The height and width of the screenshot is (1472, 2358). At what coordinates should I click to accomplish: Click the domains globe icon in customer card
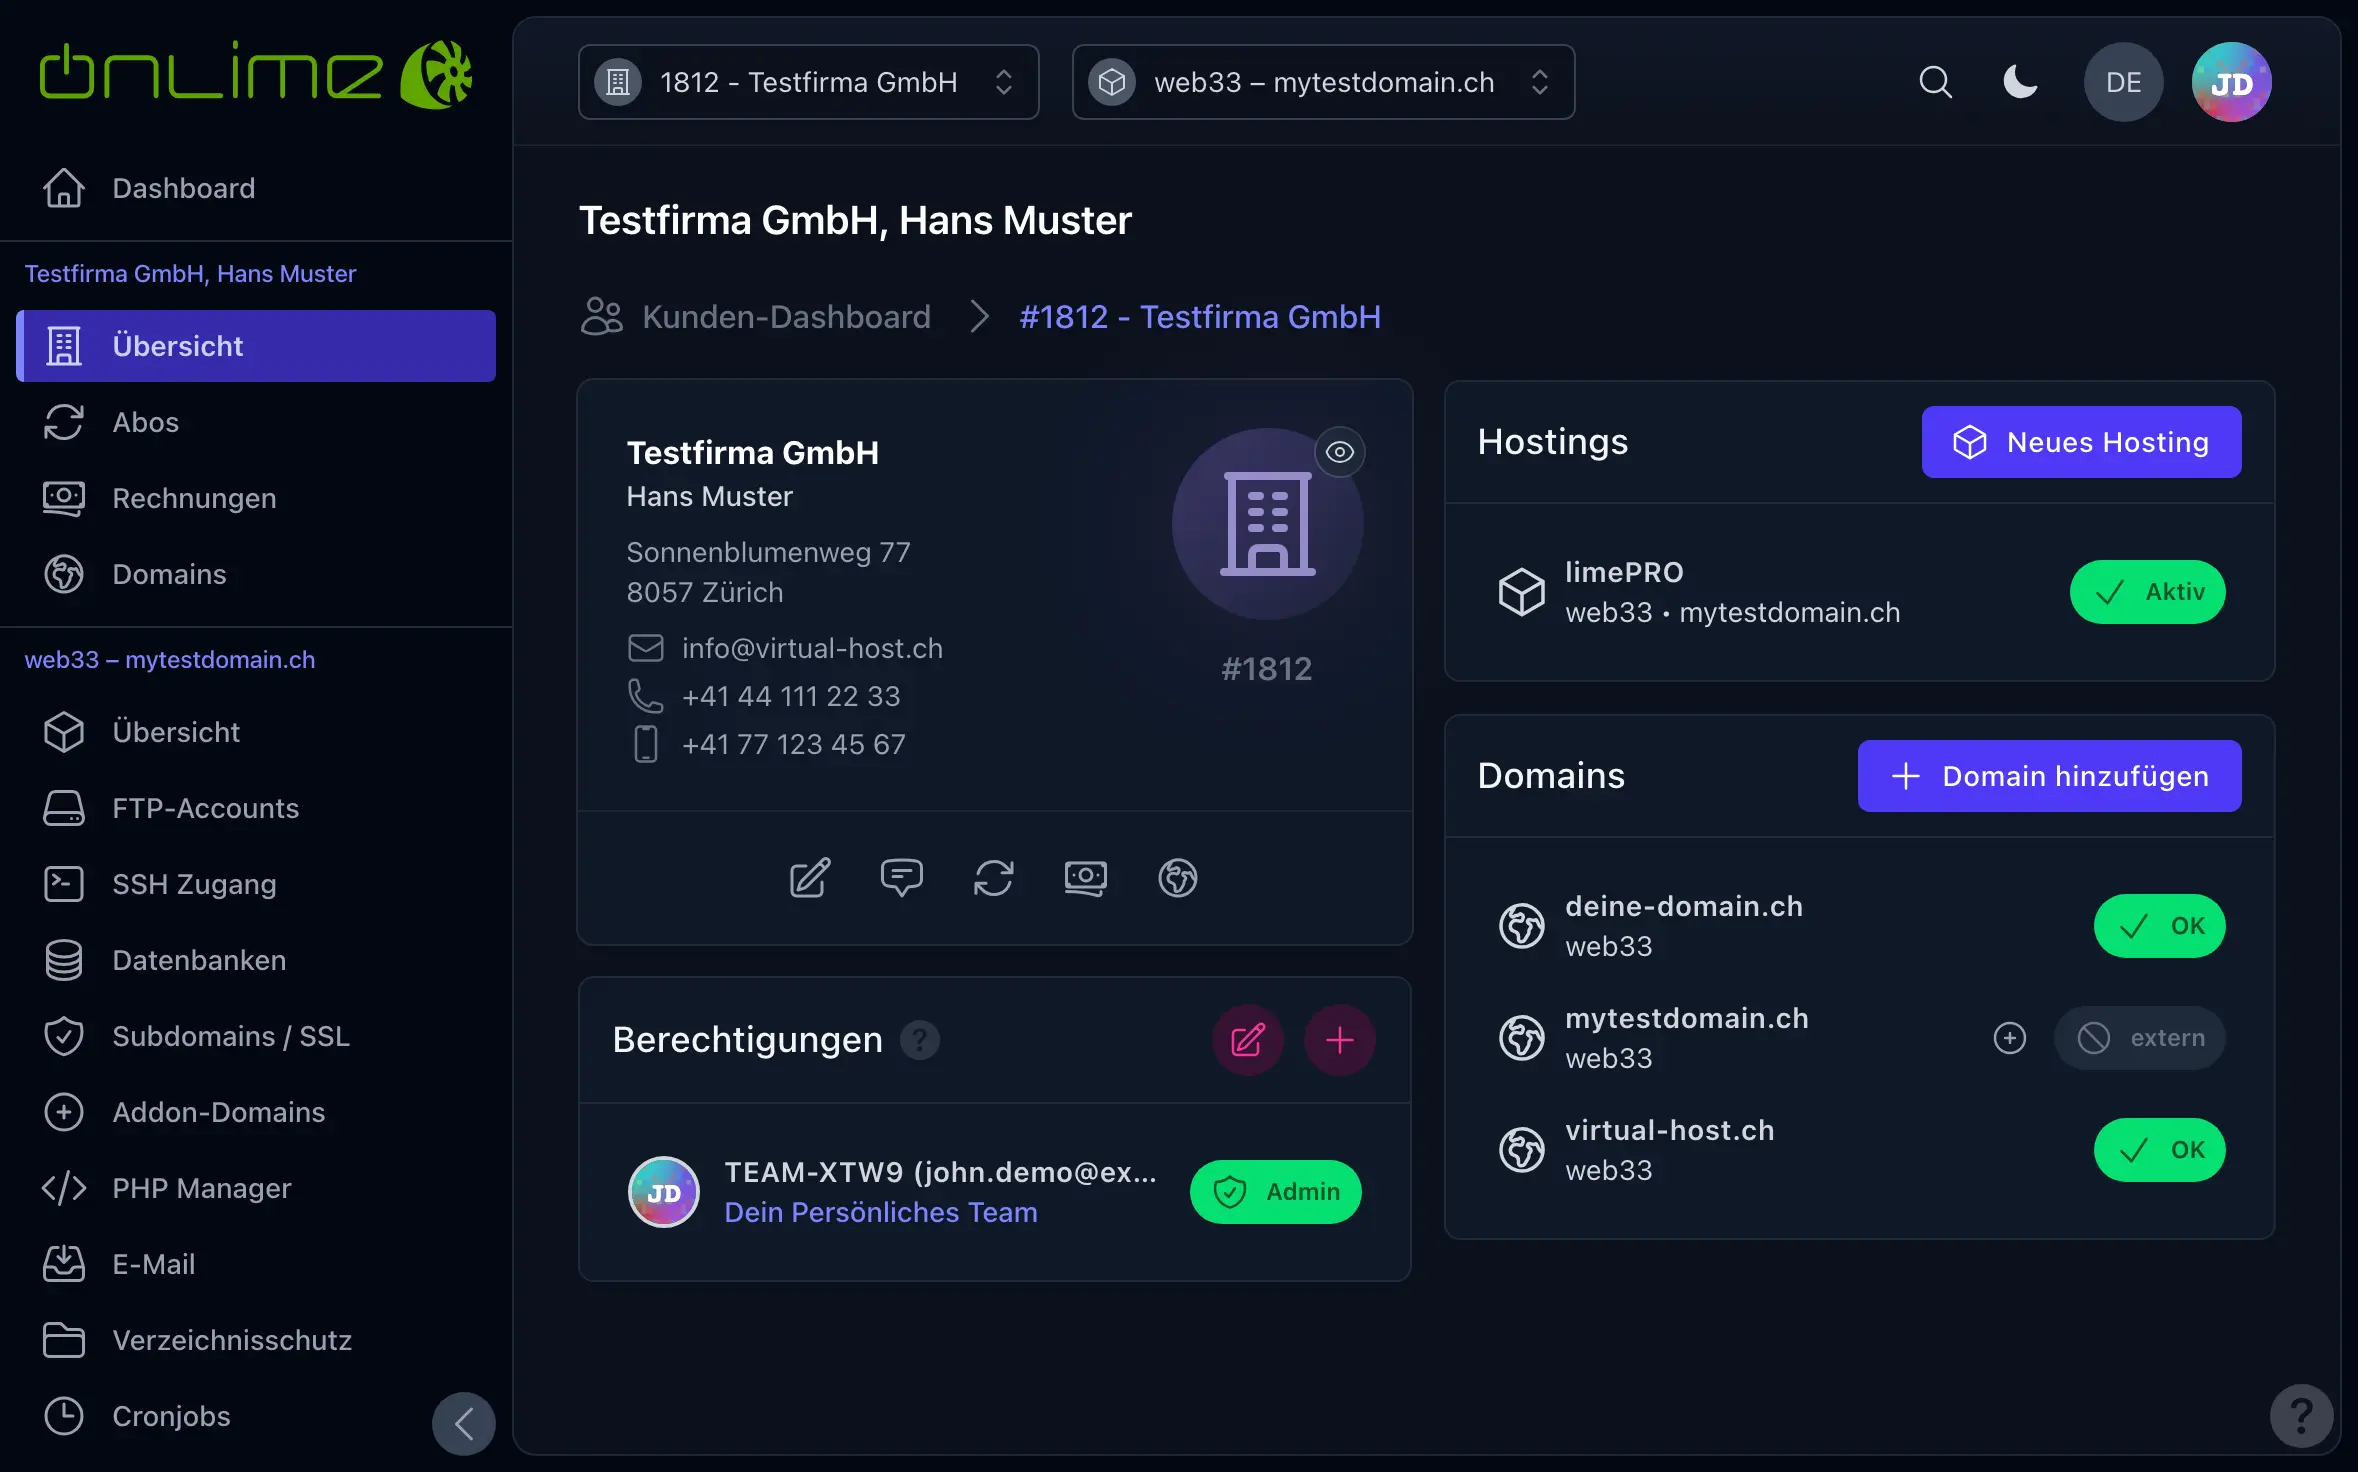1177,878
